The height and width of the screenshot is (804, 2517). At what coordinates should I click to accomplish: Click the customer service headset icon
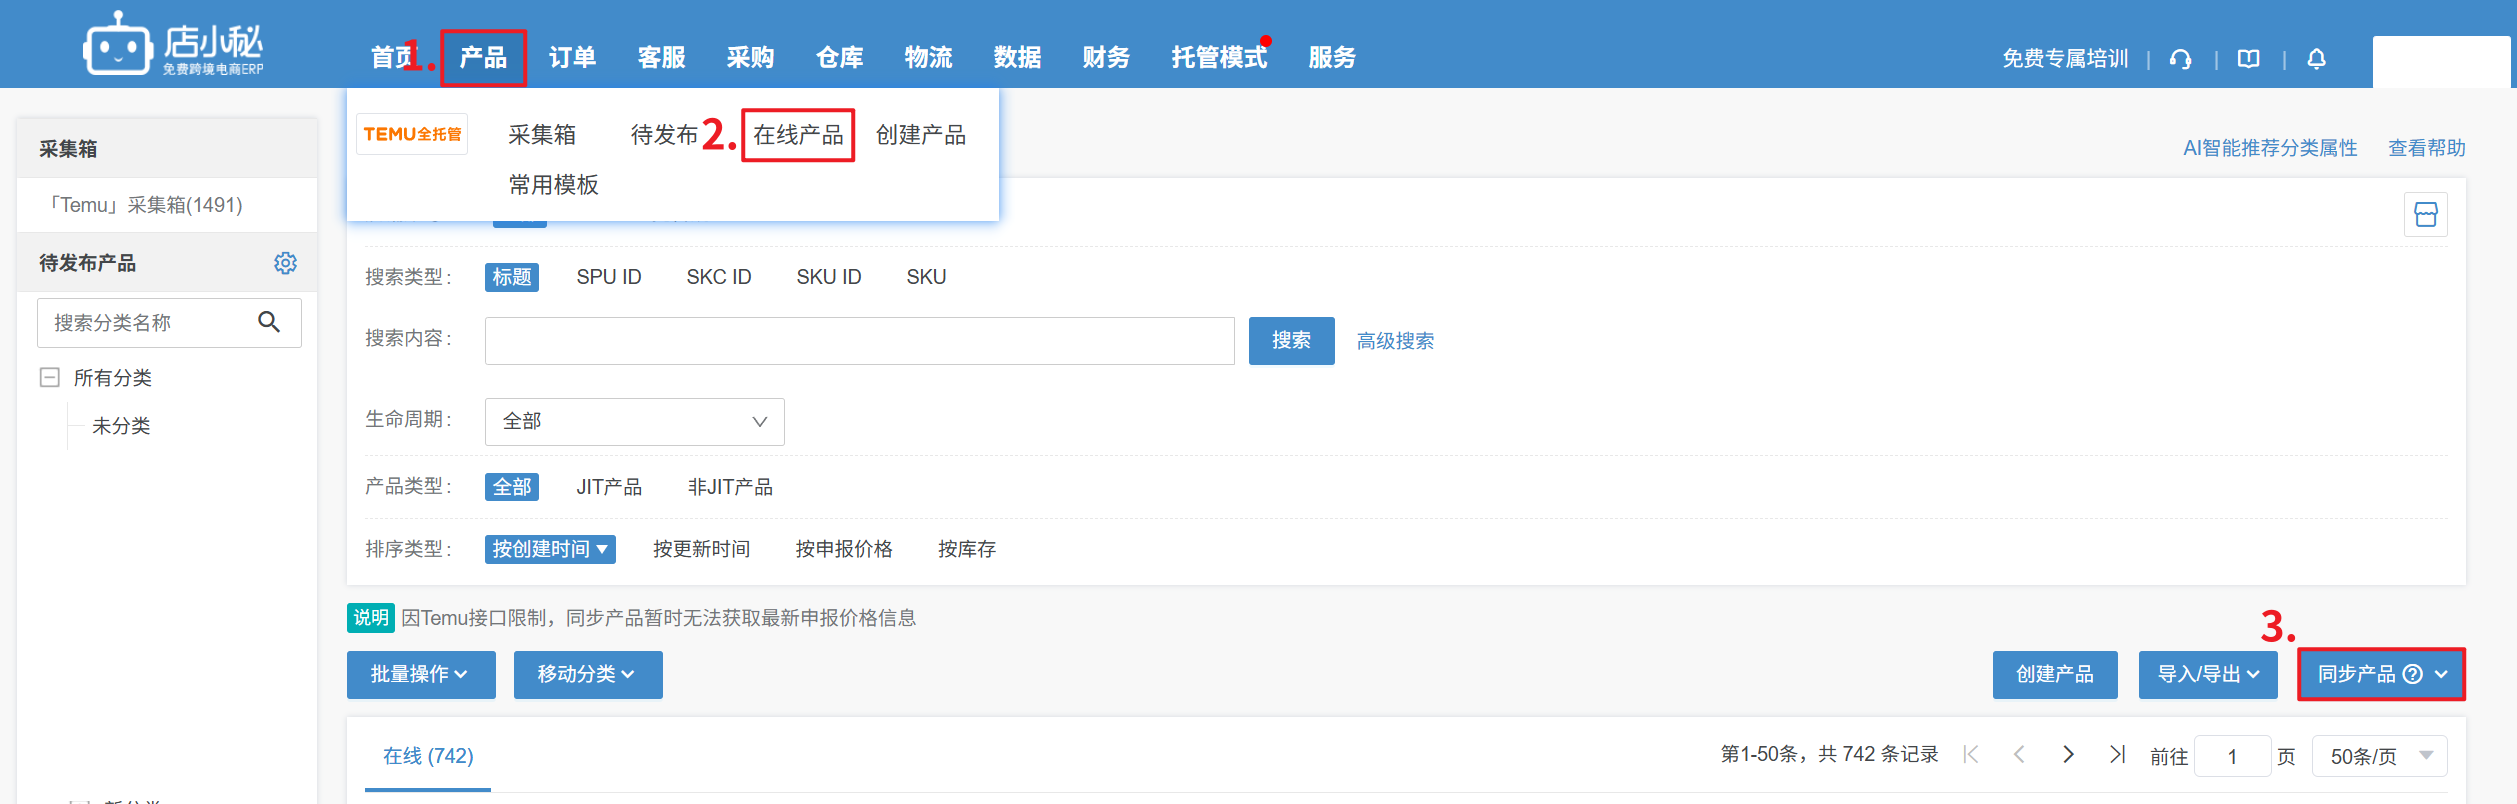[2180, 59]
